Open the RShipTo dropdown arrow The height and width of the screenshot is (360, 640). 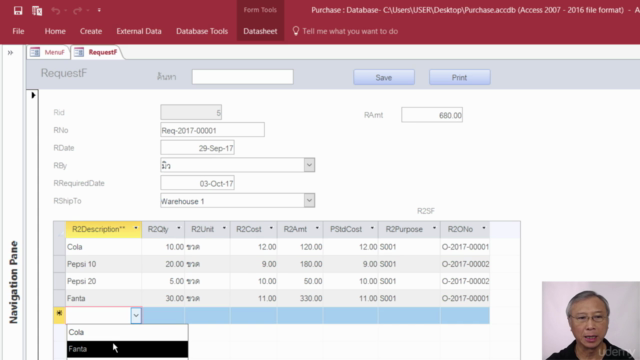309,200
